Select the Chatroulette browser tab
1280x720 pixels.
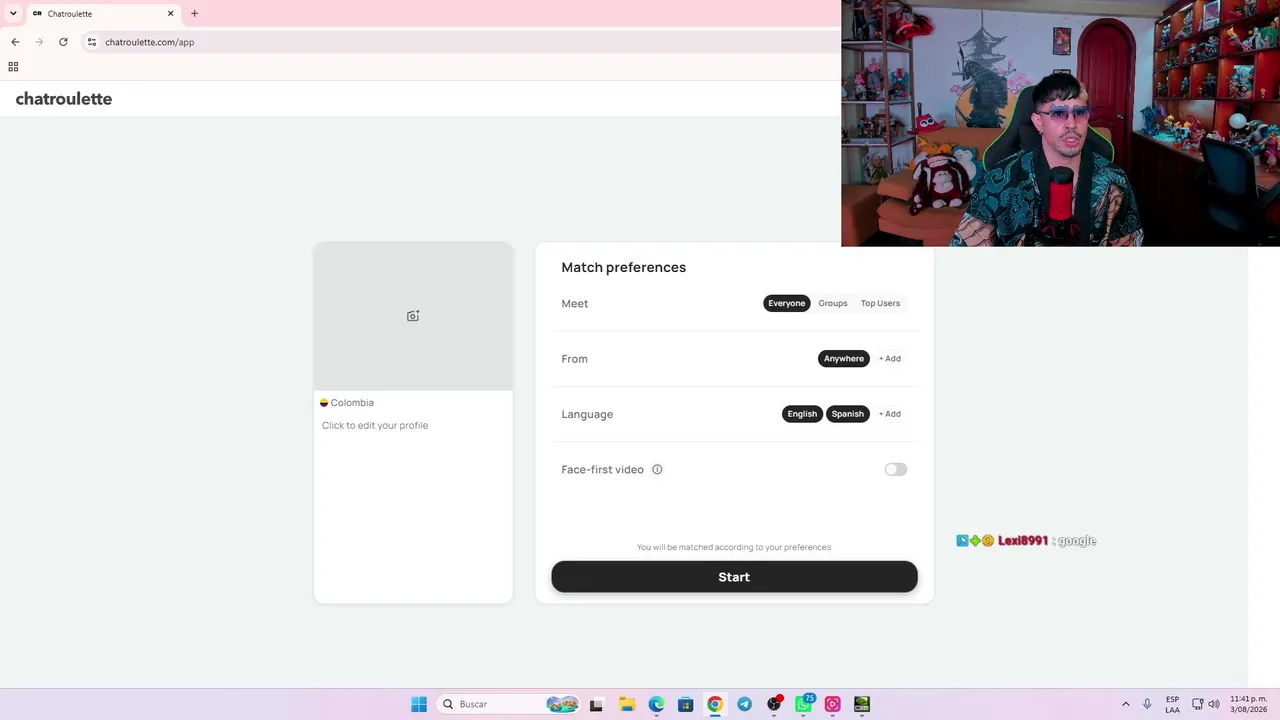coord(103,14)
